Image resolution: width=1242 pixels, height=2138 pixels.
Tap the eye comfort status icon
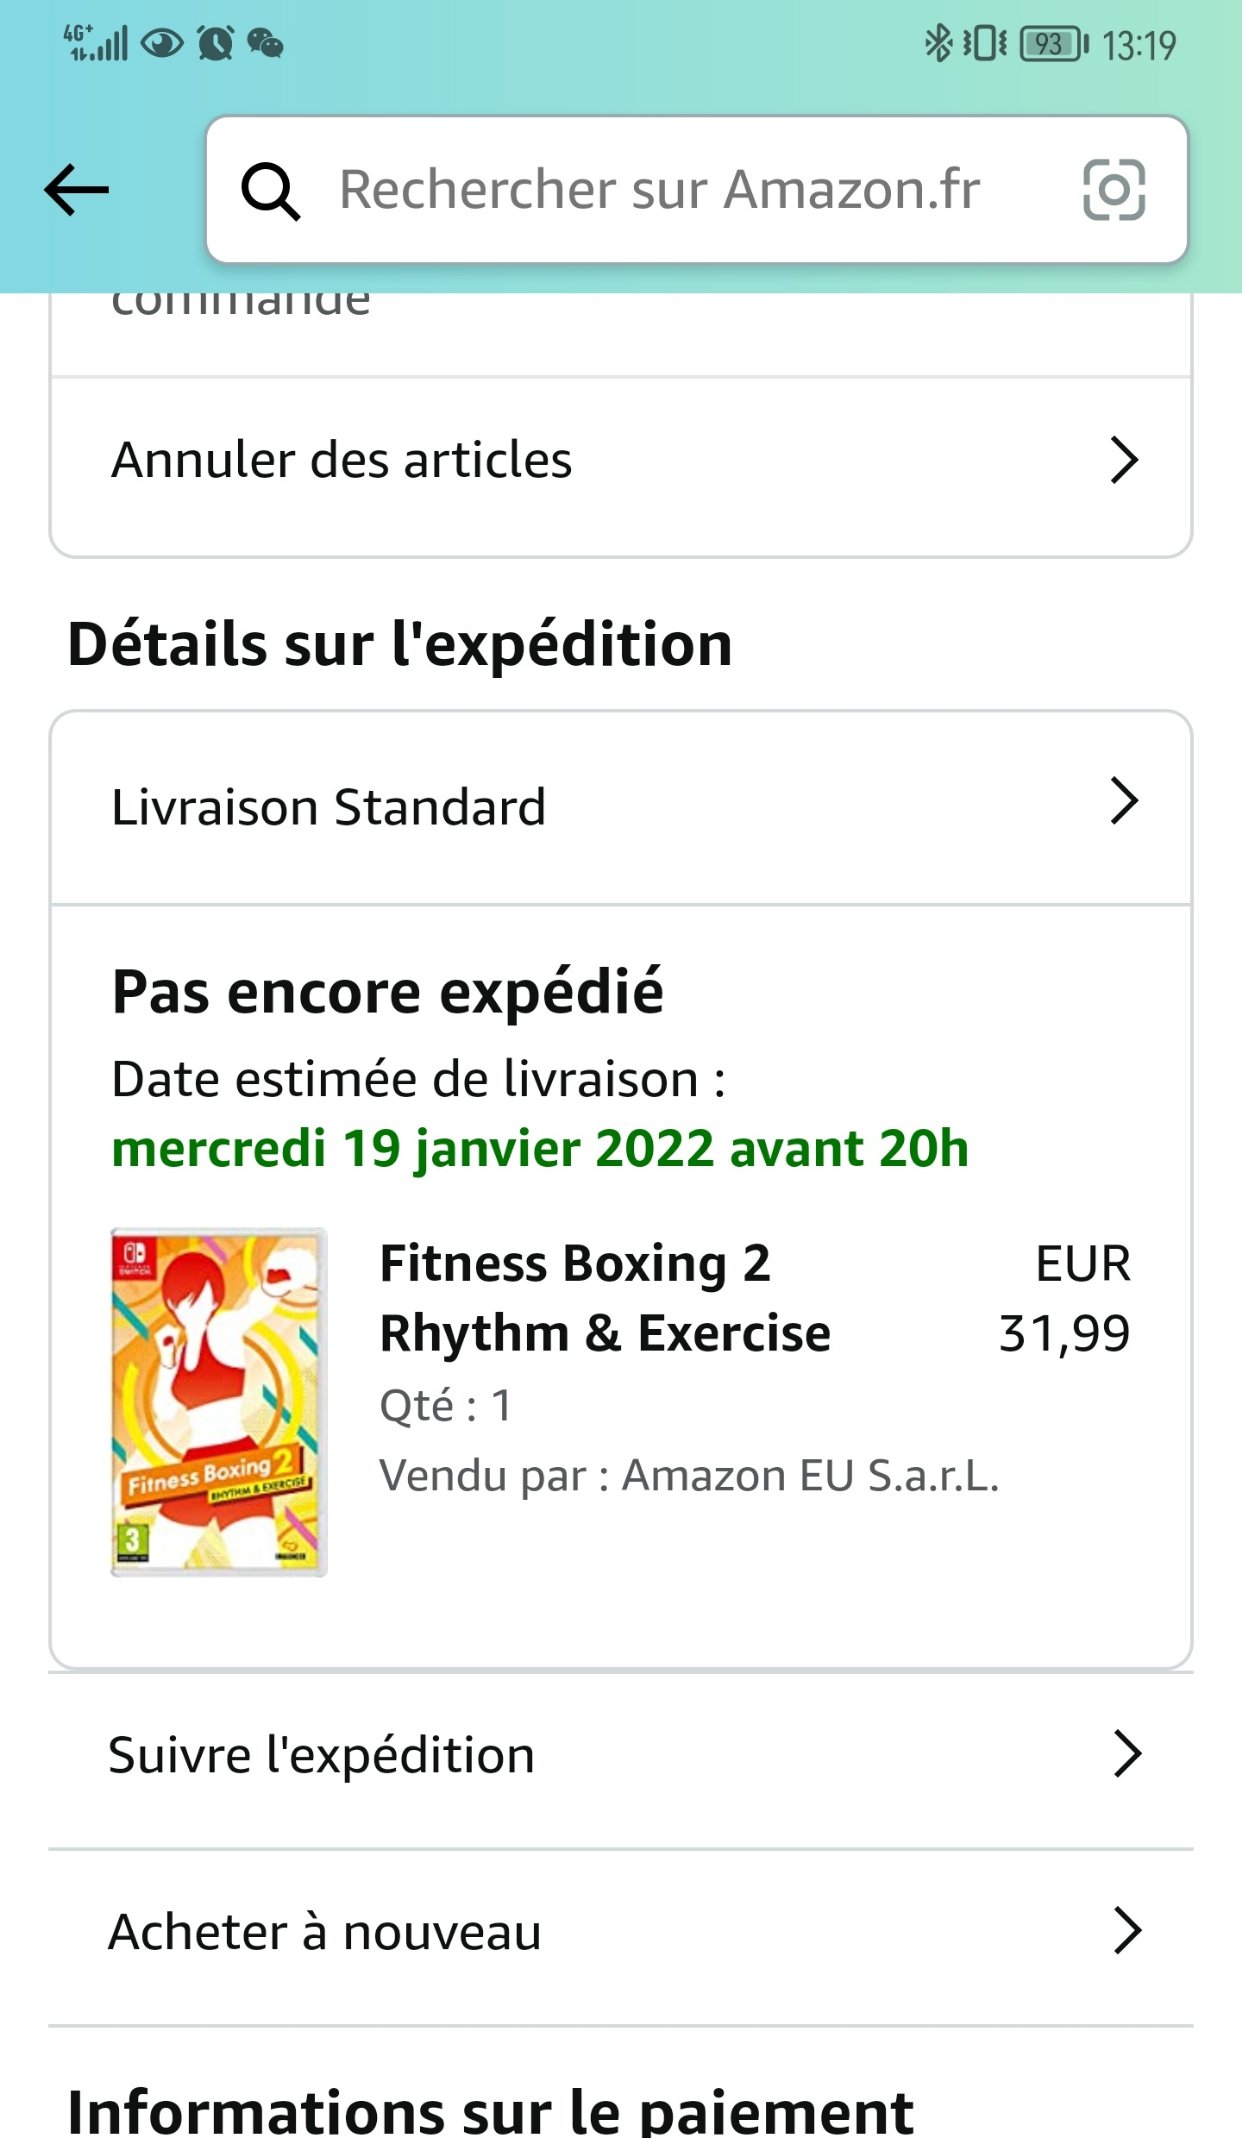[162, 43]
